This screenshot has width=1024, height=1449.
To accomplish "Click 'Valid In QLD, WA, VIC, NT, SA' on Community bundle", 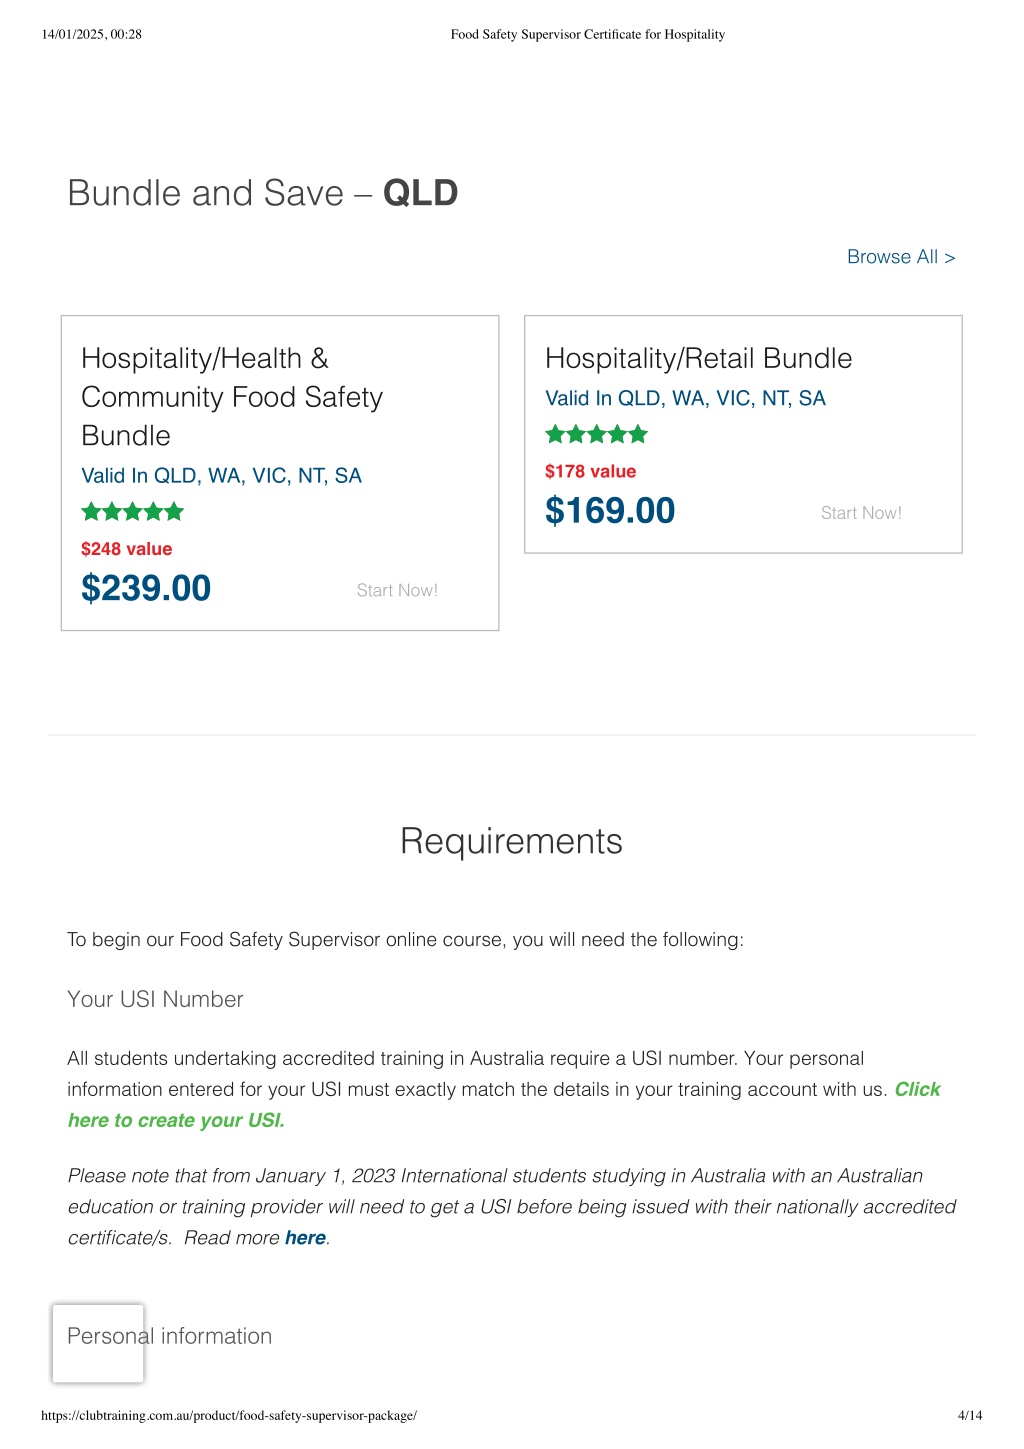I will tap(221, 476).
